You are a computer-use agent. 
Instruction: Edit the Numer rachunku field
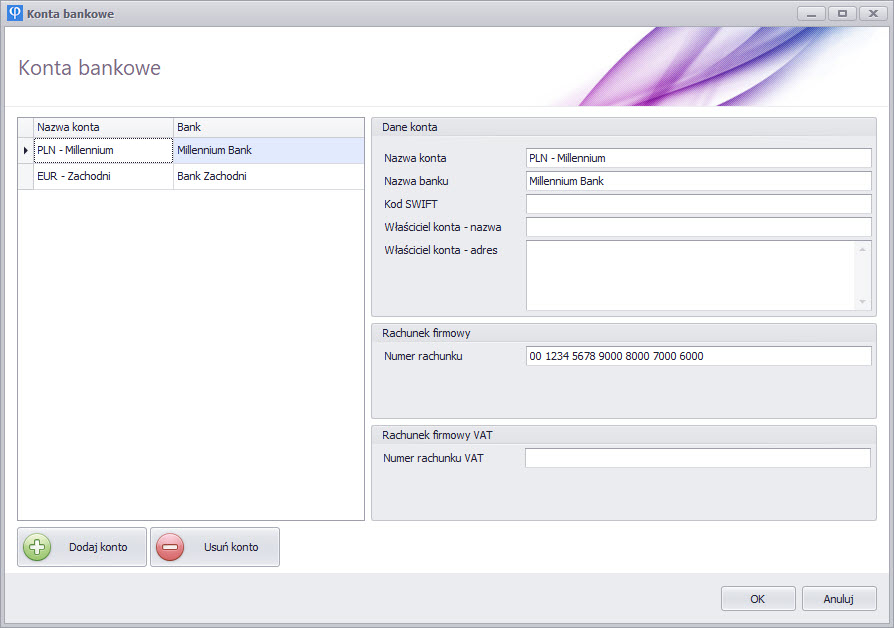[x=698, y=356]
